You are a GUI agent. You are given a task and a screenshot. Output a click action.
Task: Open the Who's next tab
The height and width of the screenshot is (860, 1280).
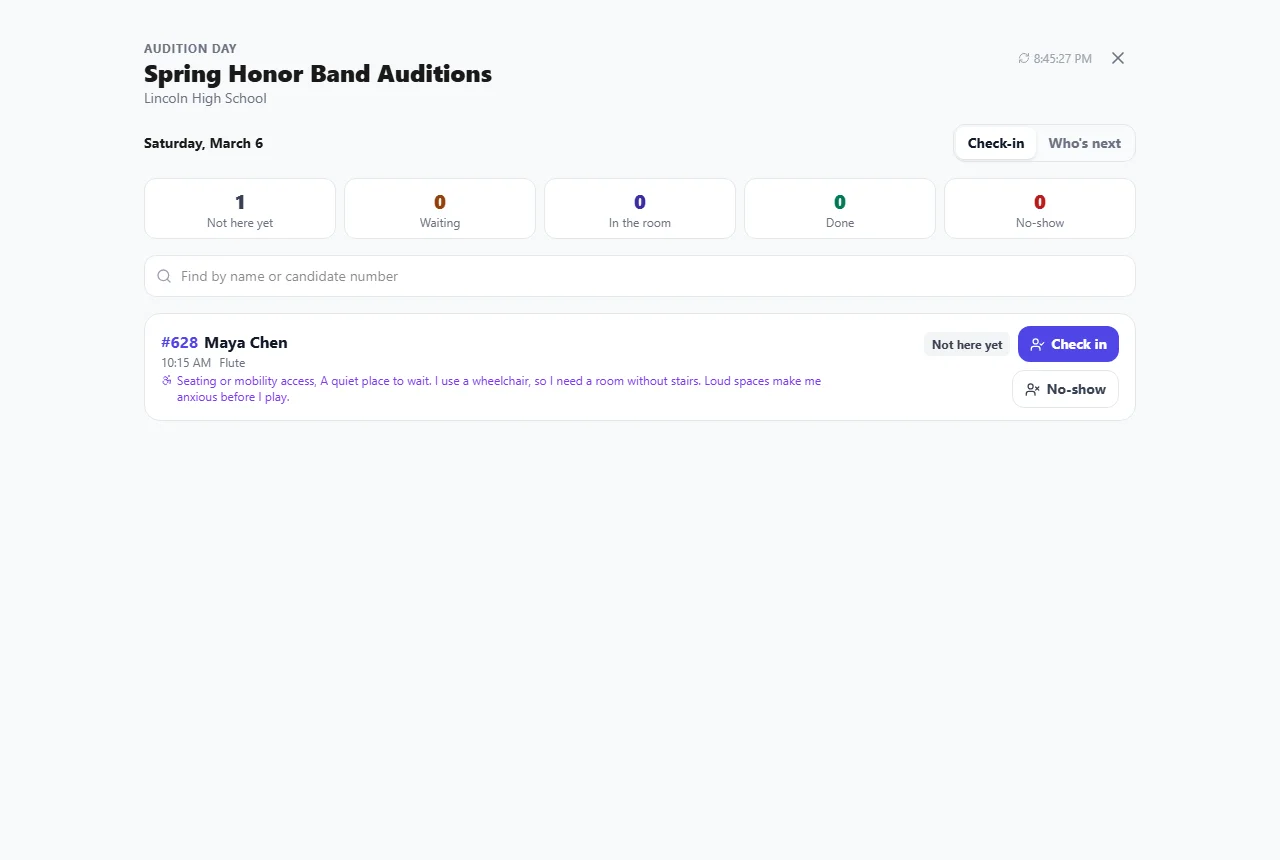(1084, 143)
